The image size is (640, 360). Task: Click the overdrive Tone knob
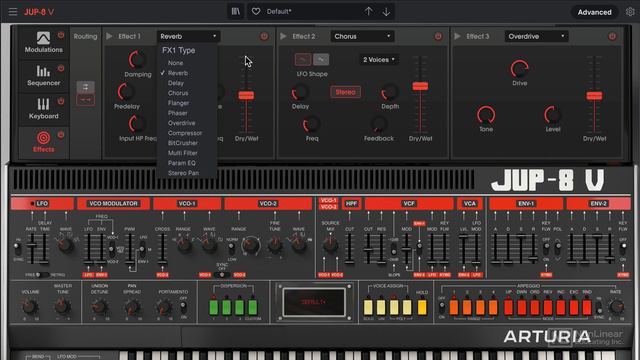tap(486, 115)
